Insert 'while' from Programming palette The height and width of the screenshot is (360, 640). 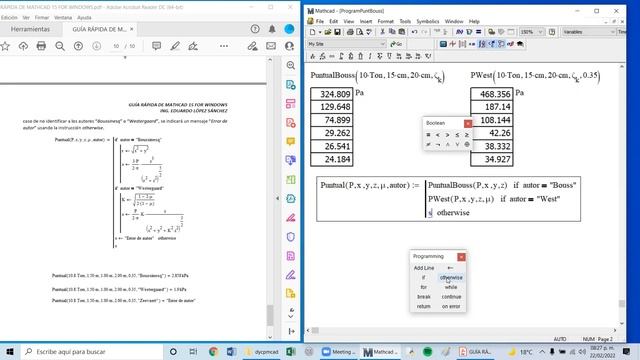[451, 287]
